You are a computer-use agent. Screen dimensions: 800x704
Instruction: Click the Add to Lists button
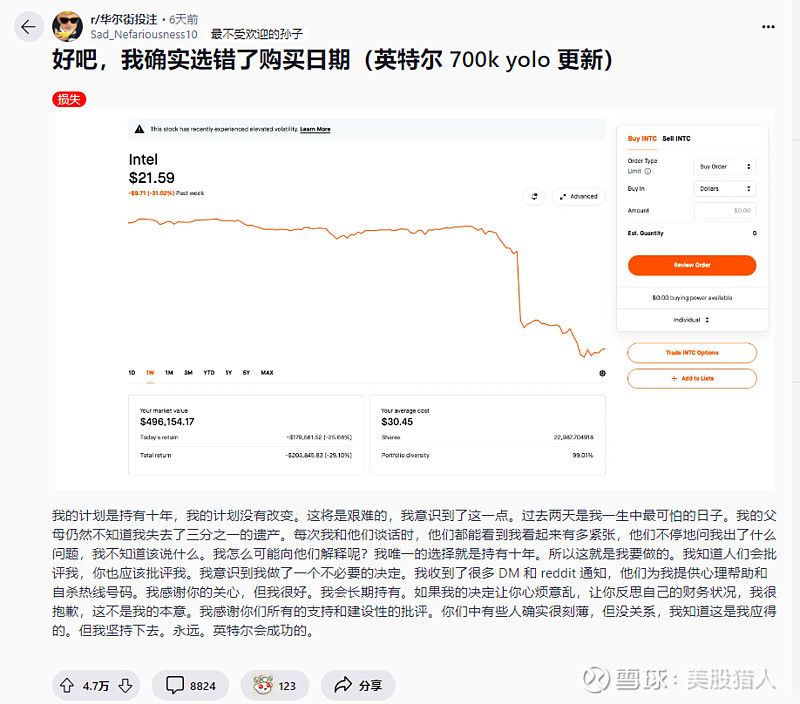point(692,379)
